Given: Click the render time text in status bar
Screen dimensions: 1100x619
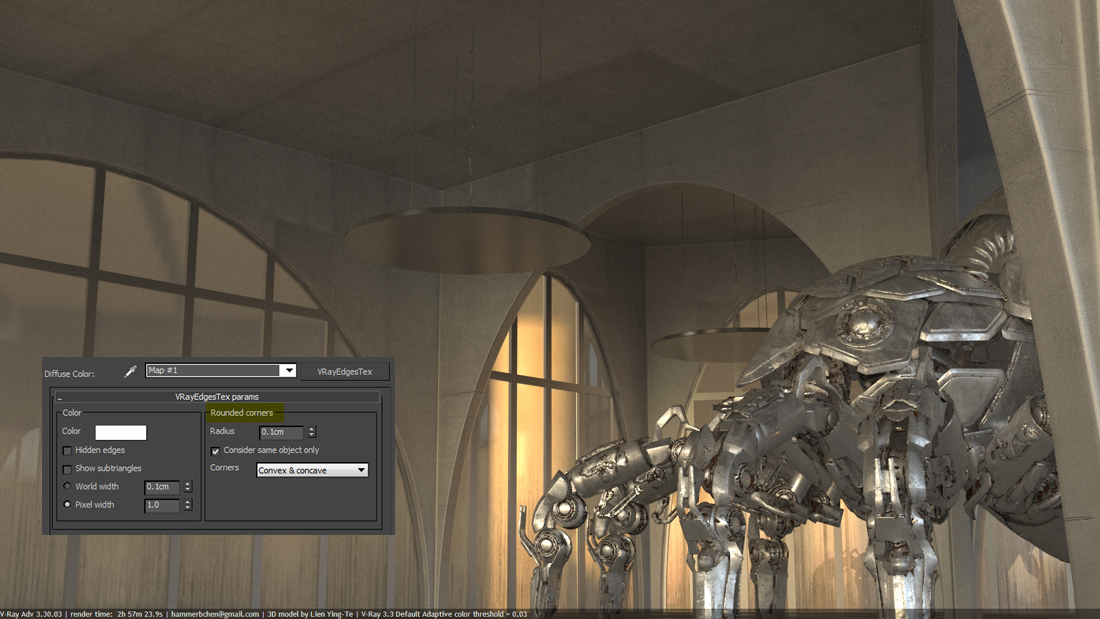Looking at the screenshot, I should coord(116,614).
